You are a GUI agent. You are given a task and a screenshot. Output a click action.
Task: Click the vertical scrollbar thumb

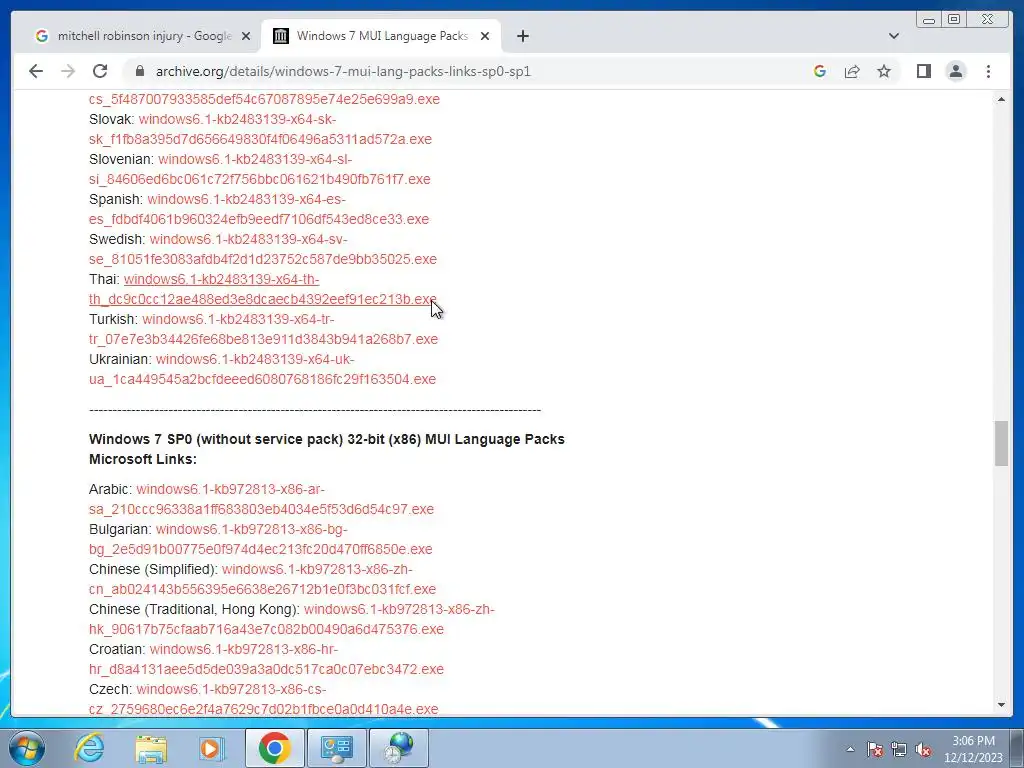point(1001,443)
